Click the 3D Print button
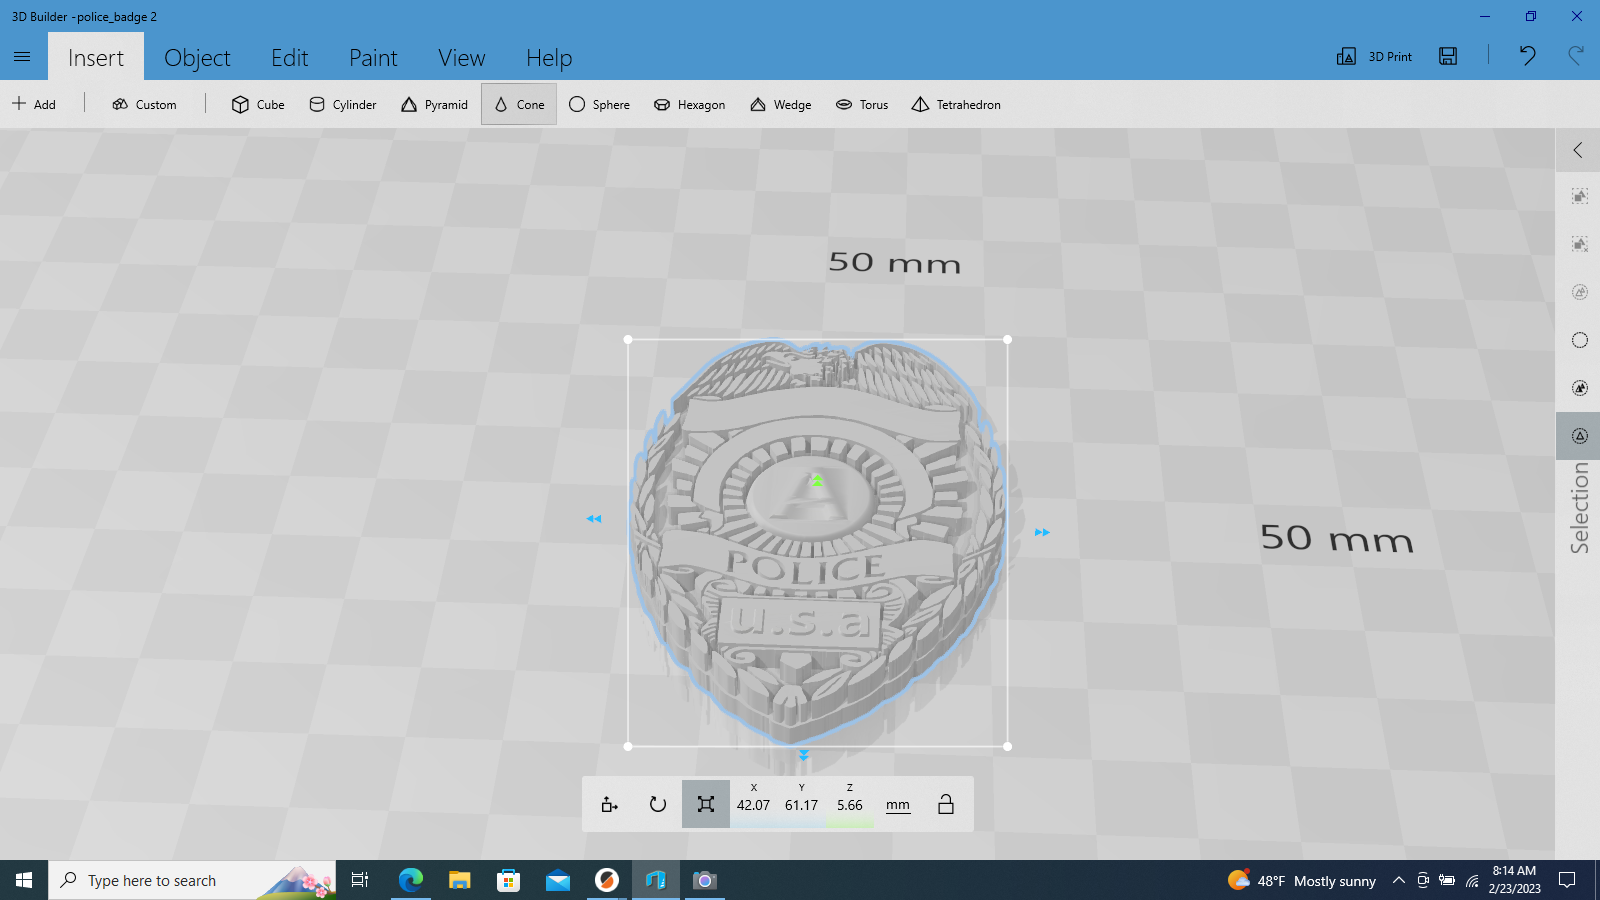 point(1376,56)
